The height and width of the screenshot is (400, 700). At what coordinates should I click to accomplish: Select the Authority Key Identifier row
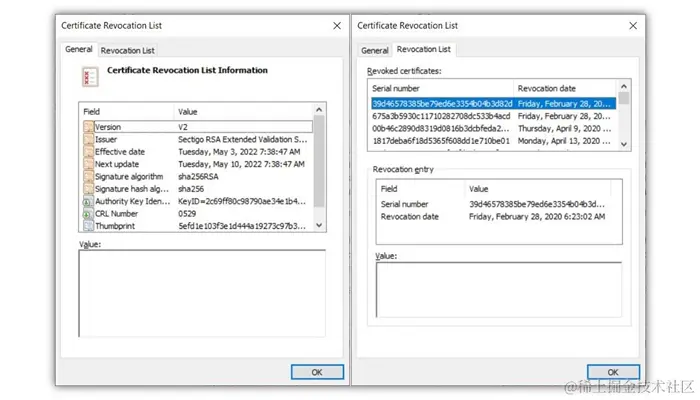coord(197,201)
